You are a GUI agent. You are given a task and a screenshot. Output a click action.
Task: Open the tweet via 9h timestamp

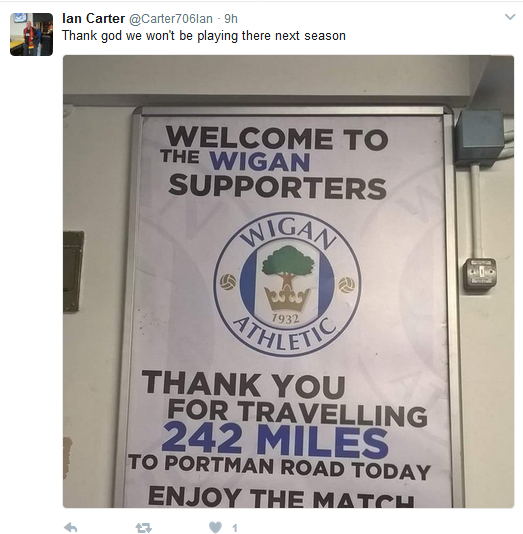click(x=231, y=19)
